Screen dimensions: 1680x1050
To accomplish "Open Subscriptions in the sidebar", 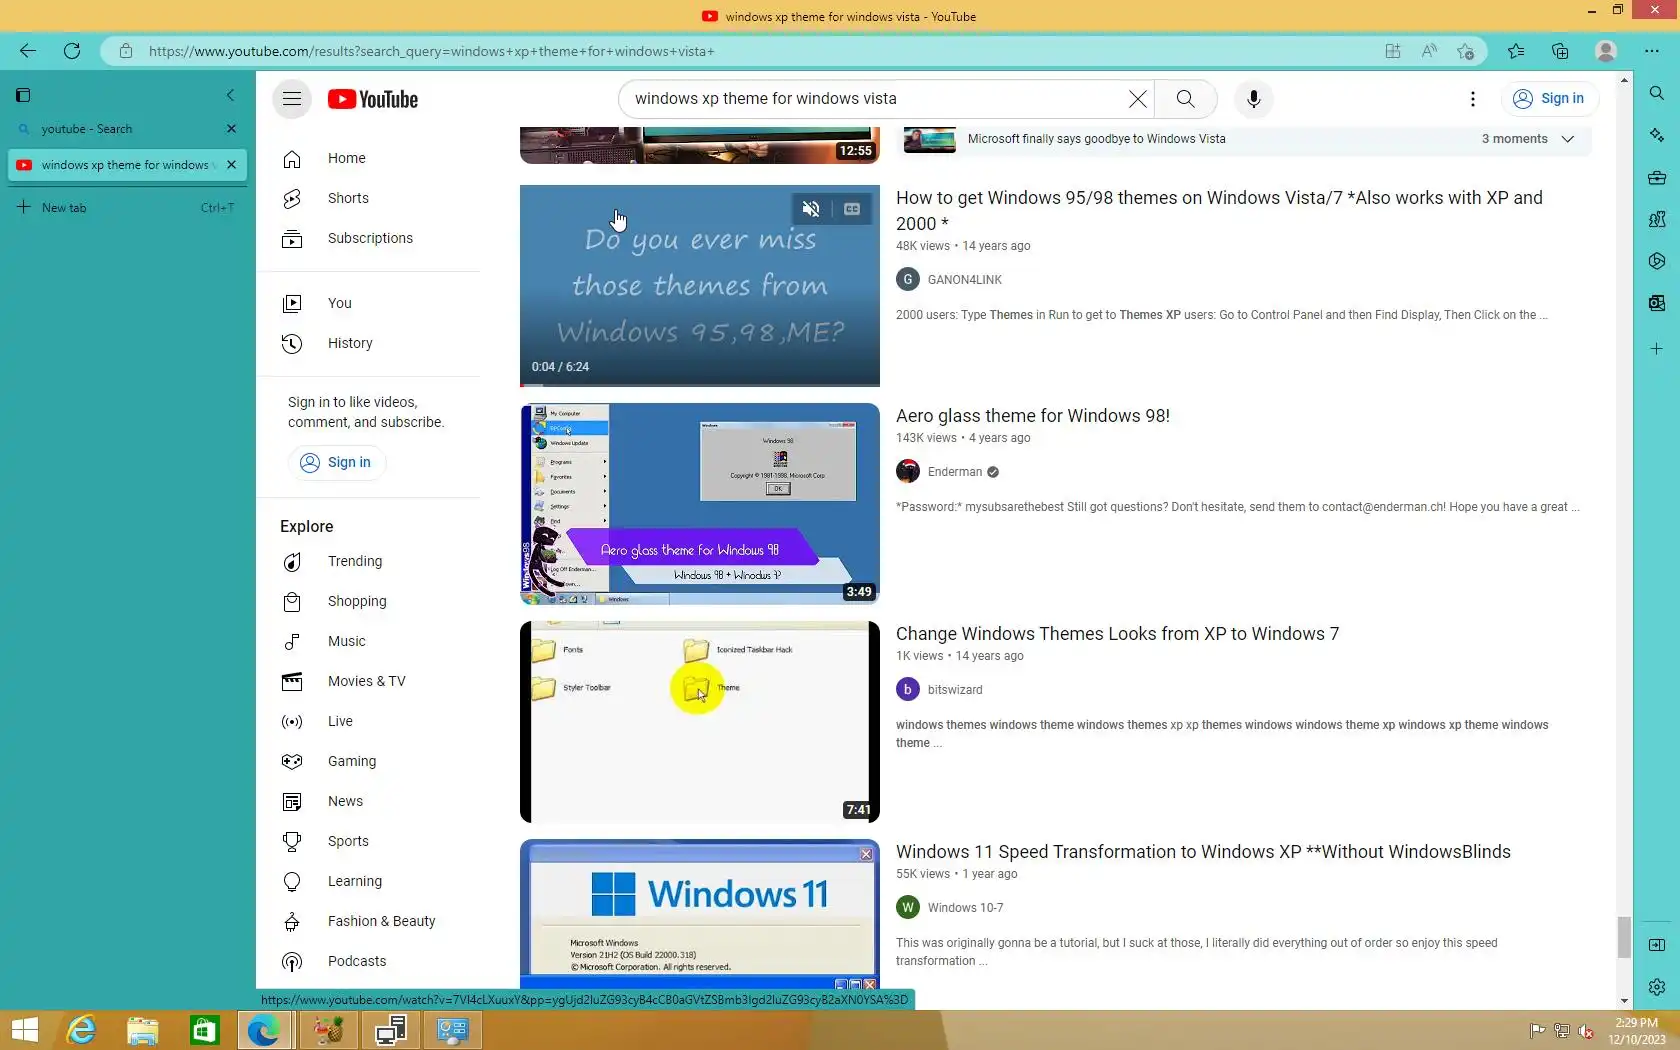I will pyautogui.click(x=372, y=238).
